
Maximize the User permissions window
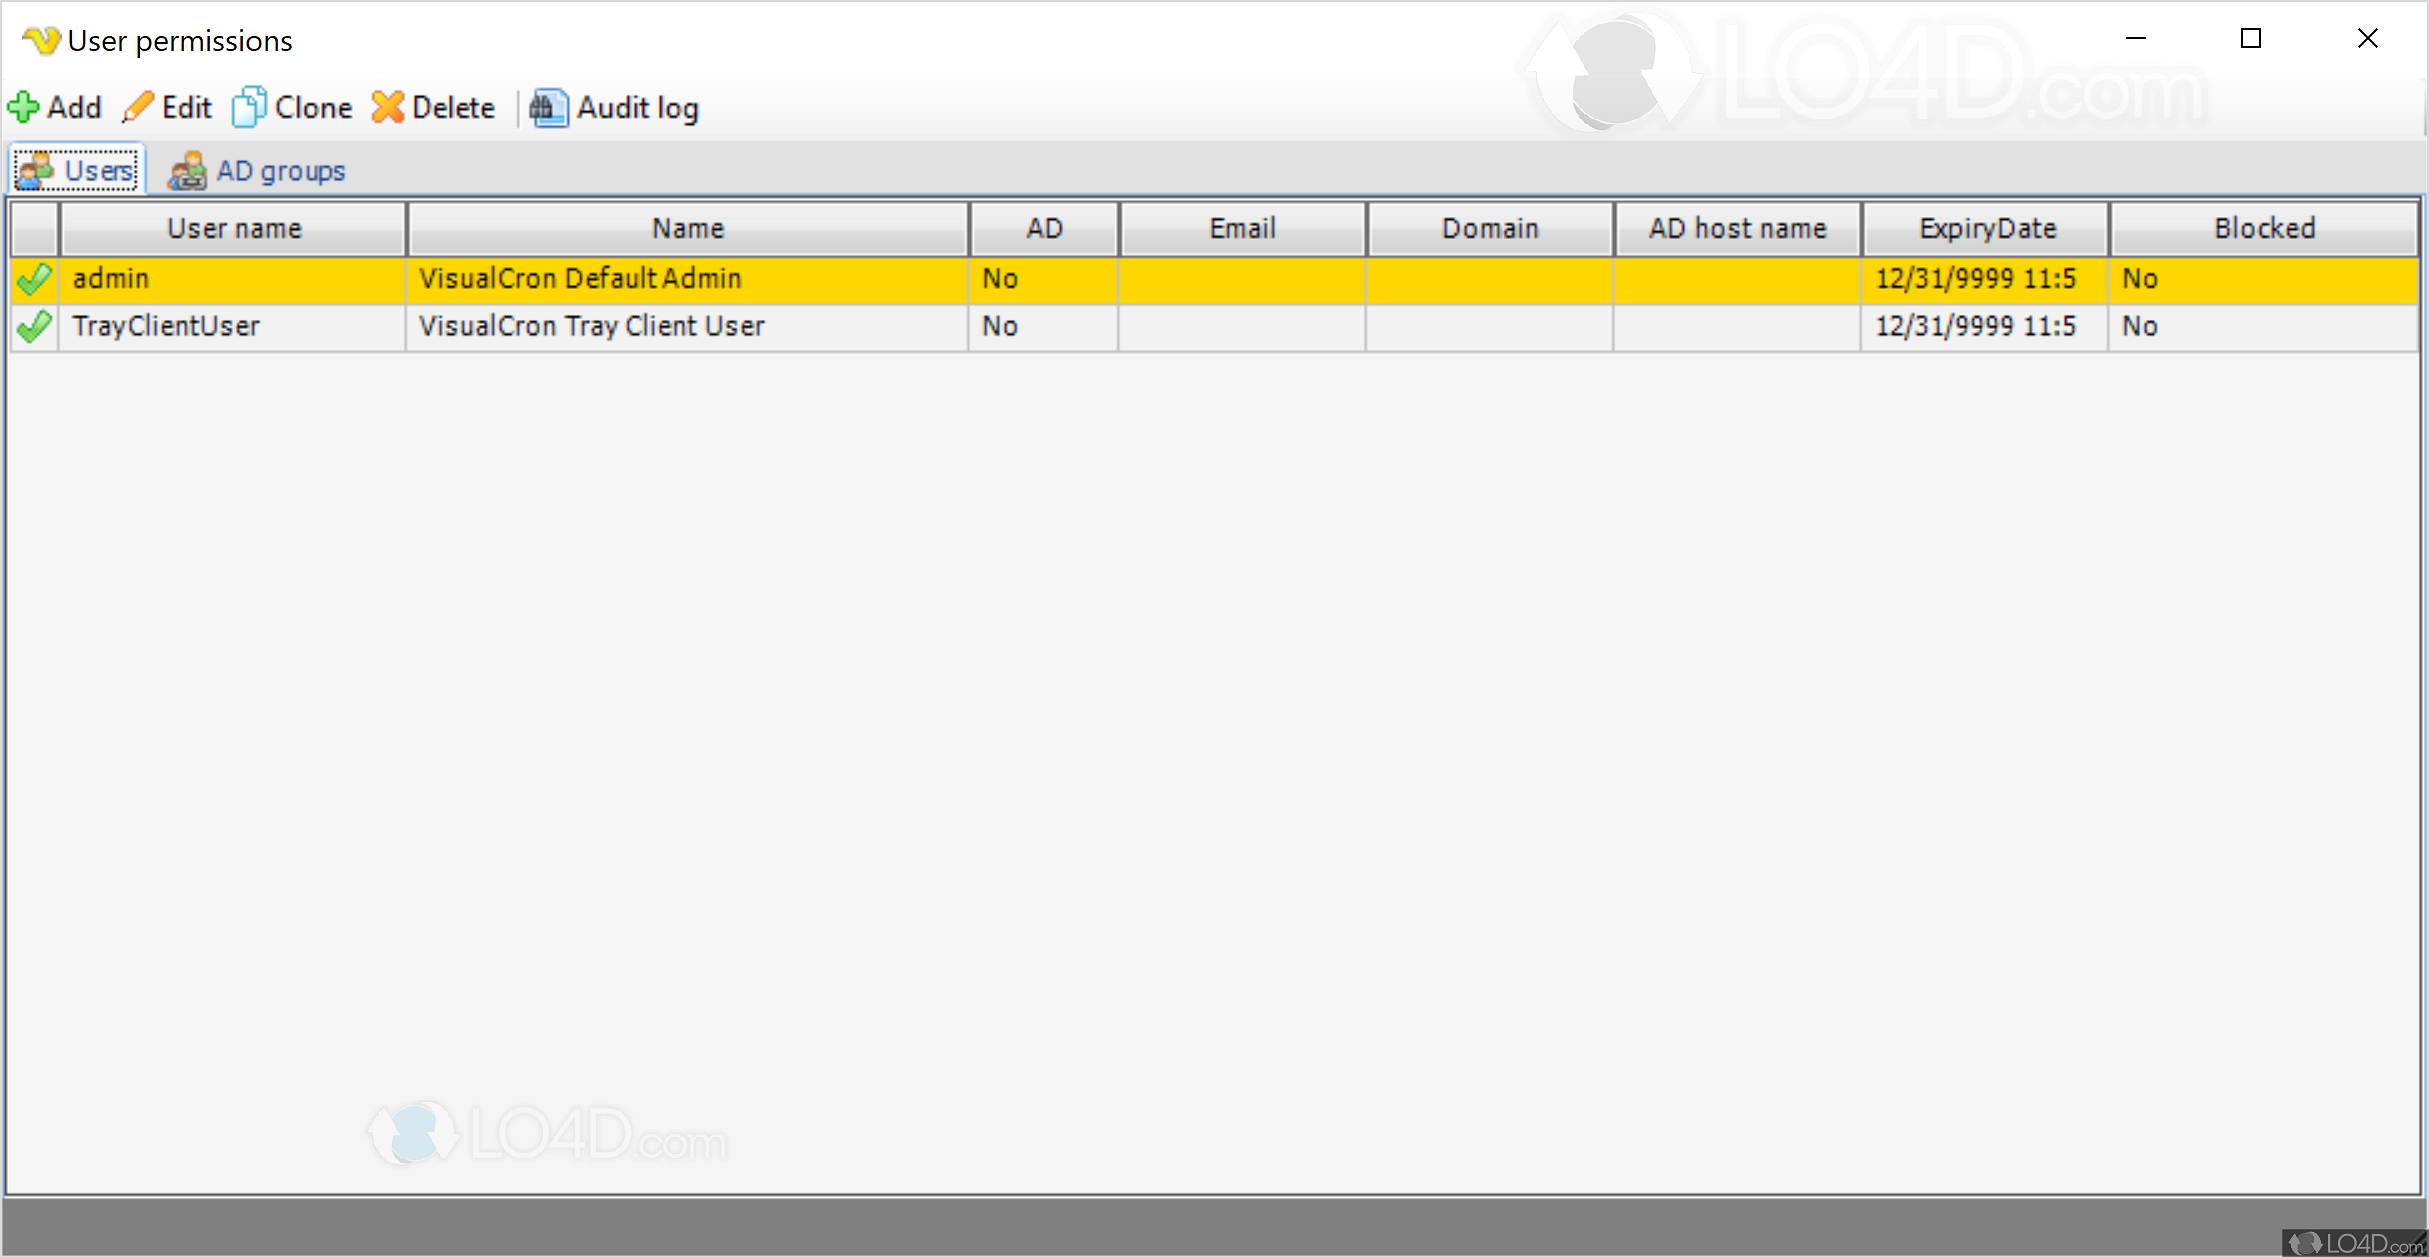[2250, 39]
